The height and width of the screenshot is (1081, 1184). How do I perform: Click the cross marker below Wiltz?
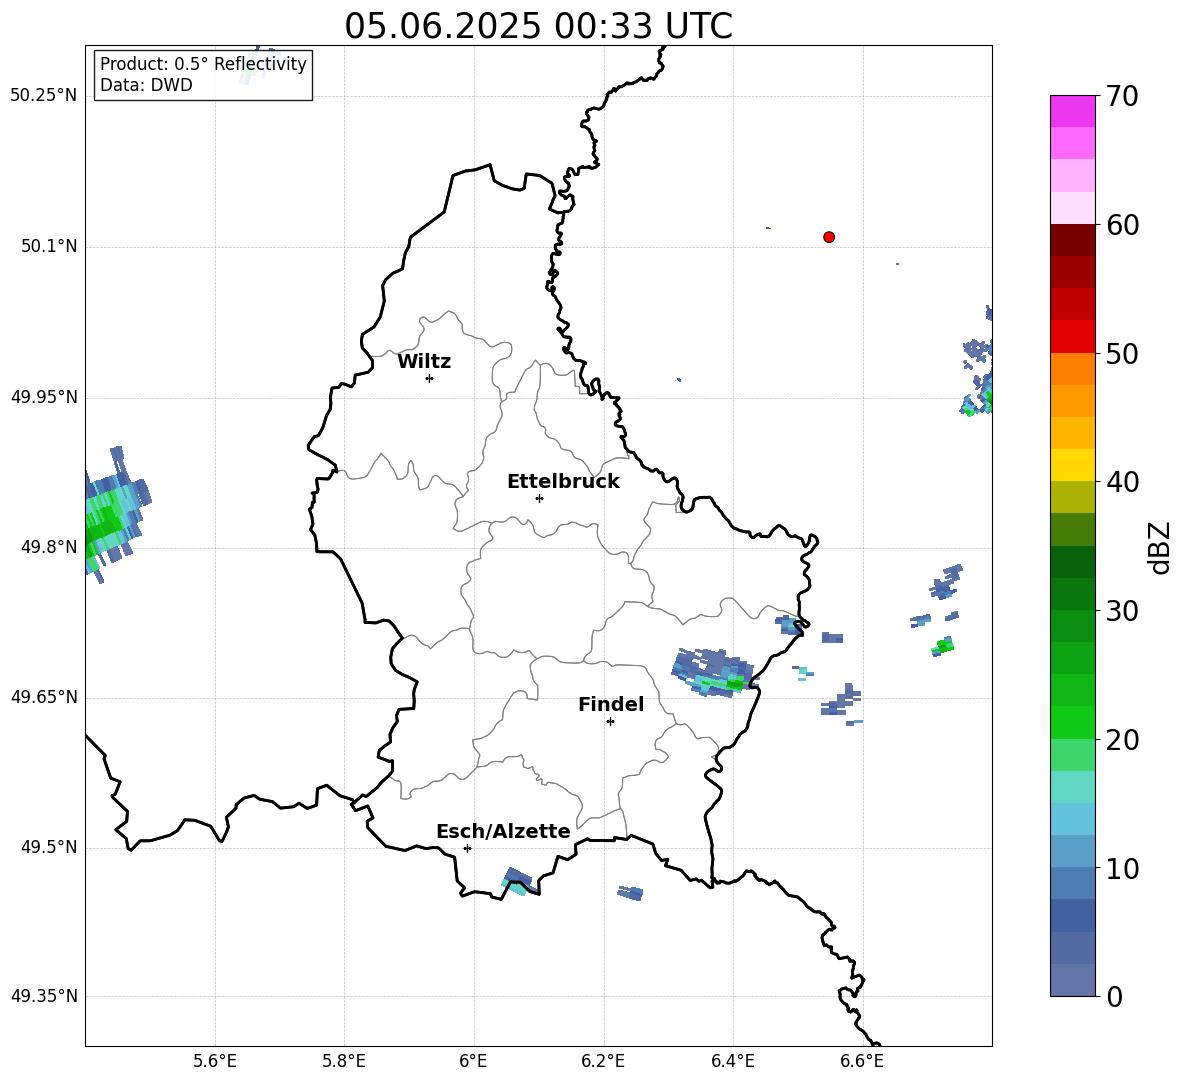pos(430,378)
